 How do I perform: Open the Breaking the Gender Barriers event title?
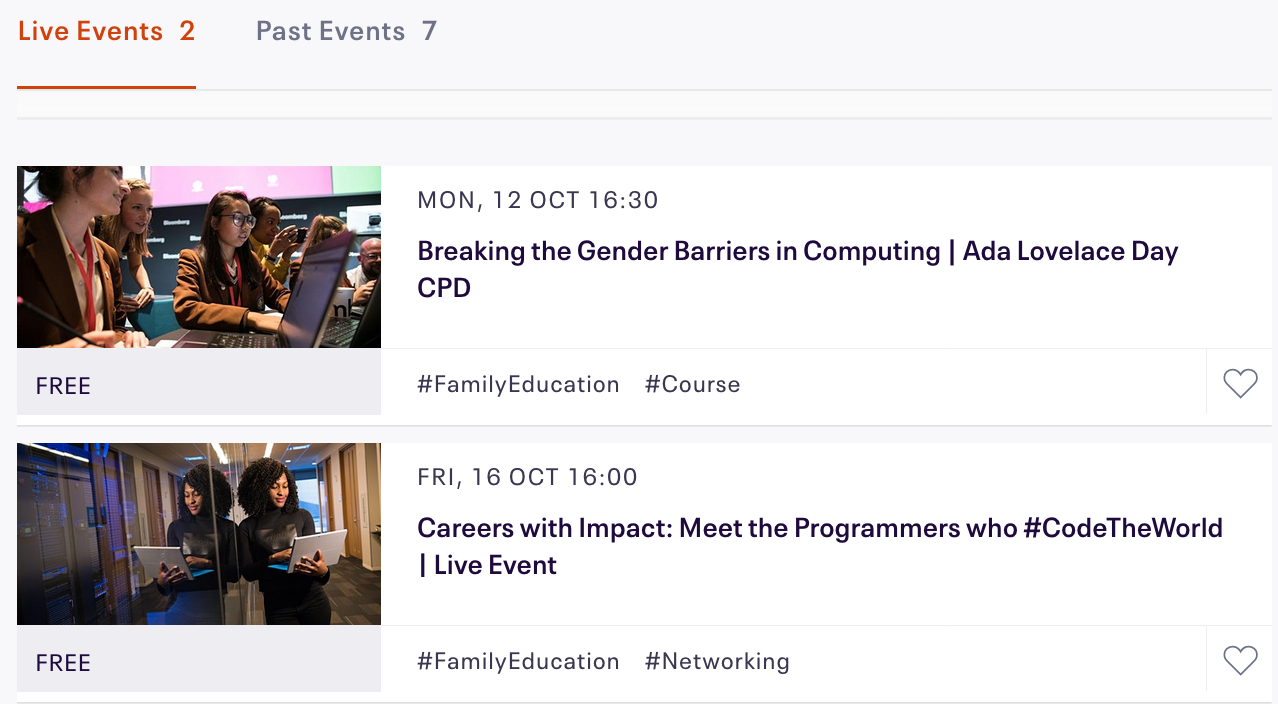coord(797,251)
